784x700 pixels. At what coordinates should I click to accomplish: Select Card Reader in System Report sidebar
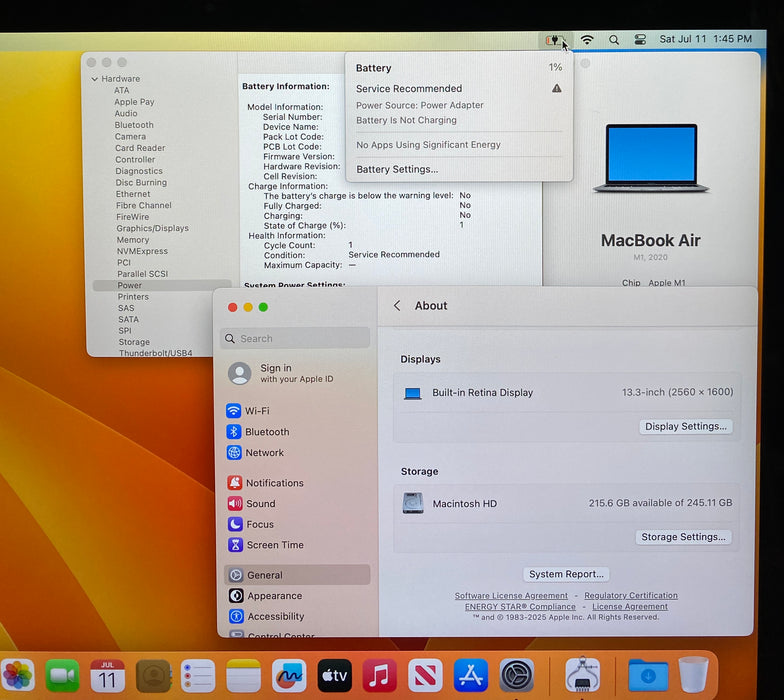(140, 148)
